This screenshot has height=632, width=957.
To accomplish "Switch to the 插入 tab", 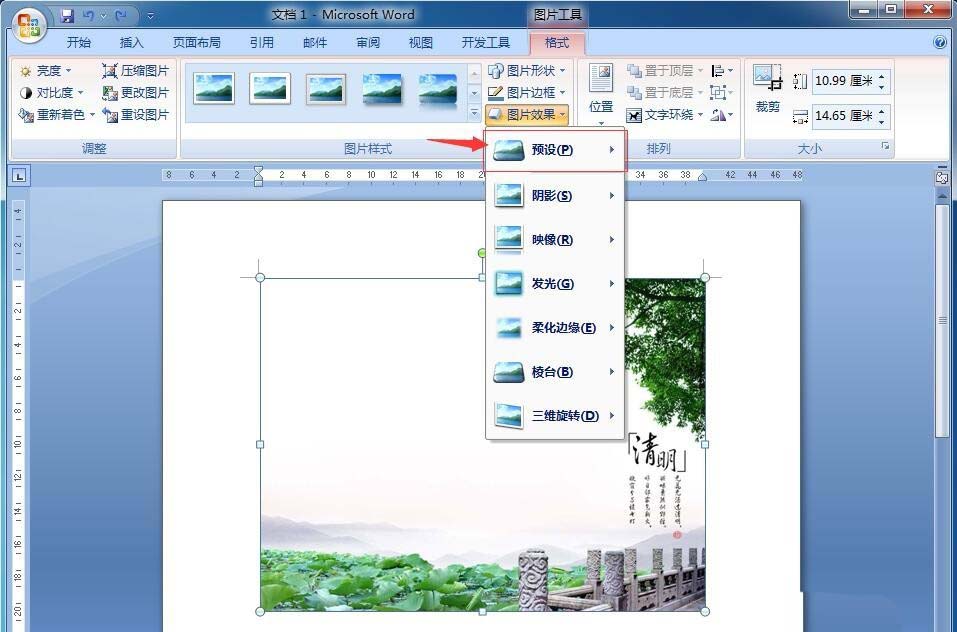I will click(x=131, y=42).
